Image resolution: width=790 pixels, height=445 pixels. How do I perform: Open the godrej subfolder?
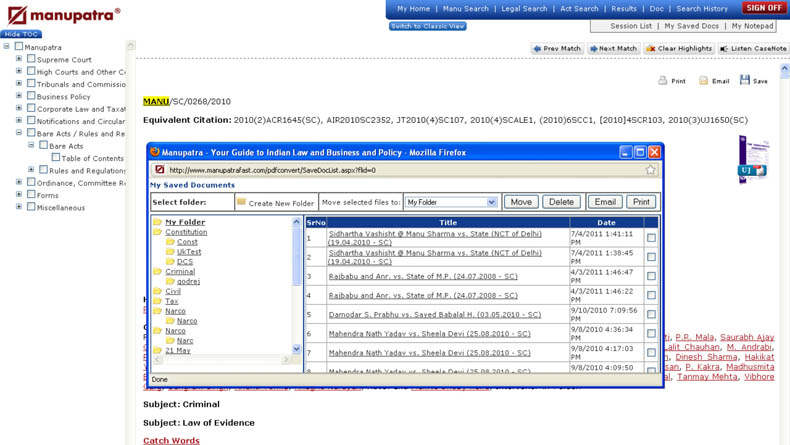click(x=188, y=281)
